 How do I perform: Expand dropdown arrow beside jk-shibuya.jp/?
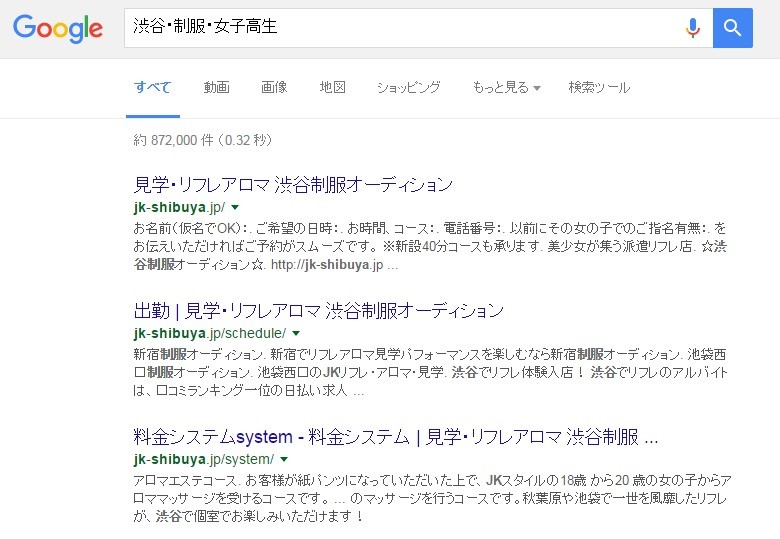pos(235,207)
